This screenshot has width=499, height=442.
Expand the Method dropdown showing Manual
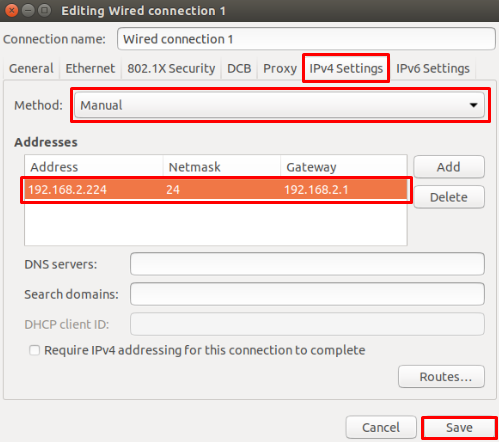click(x=279, y=105)
